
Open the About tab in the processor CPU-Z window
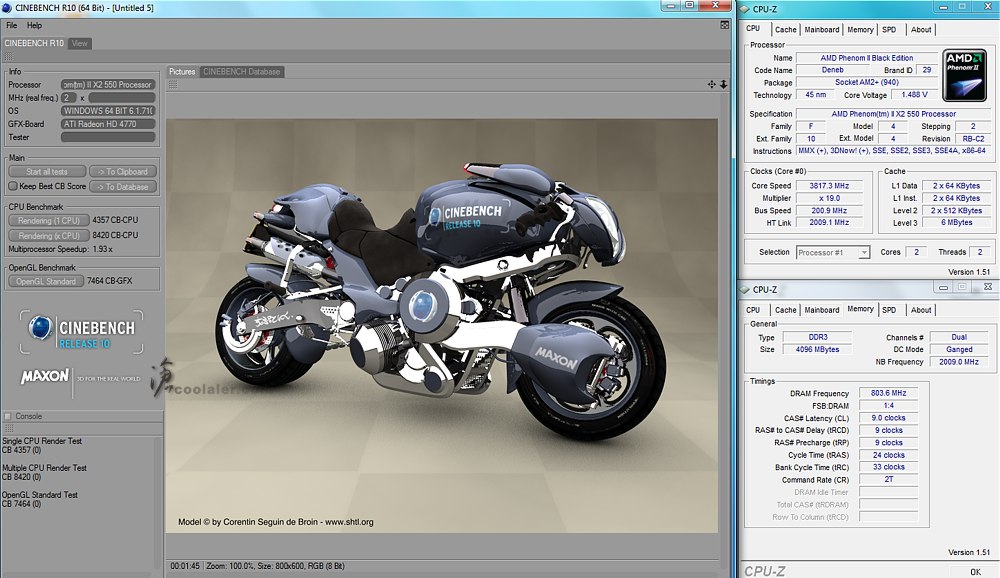(921, 29)
